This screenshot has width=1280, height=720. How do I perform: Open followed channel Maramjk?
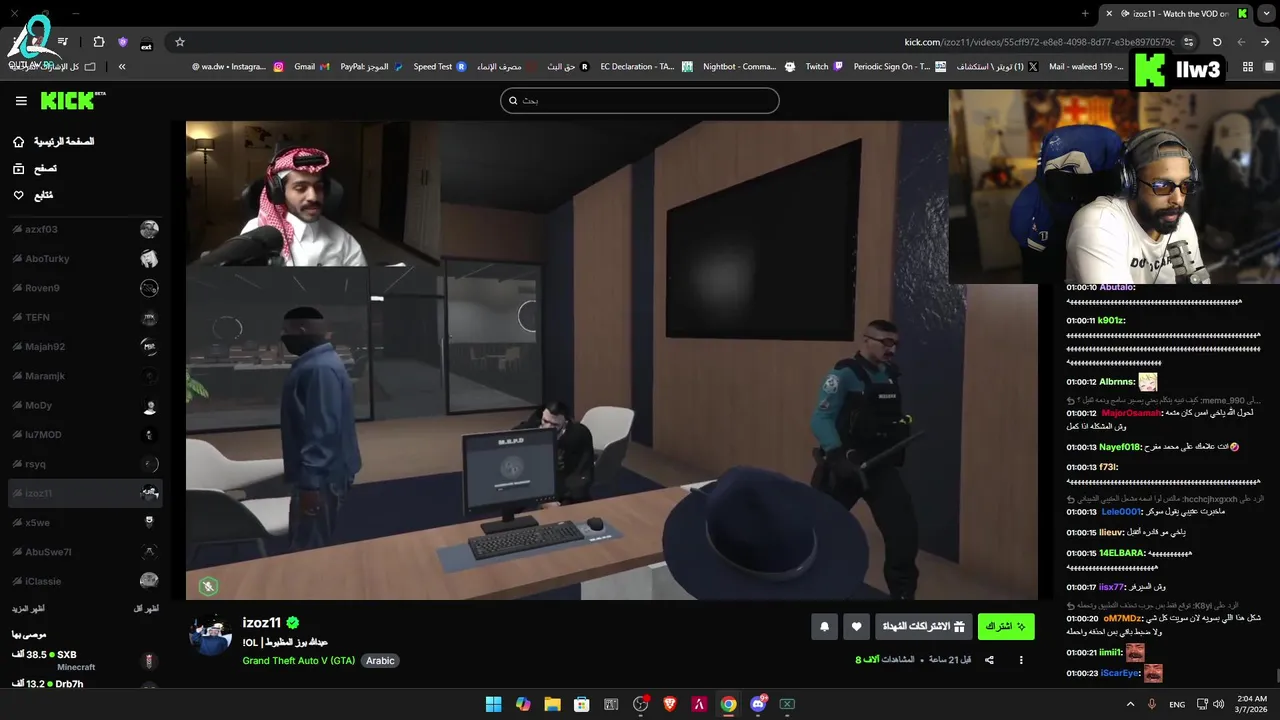[85, 376]
